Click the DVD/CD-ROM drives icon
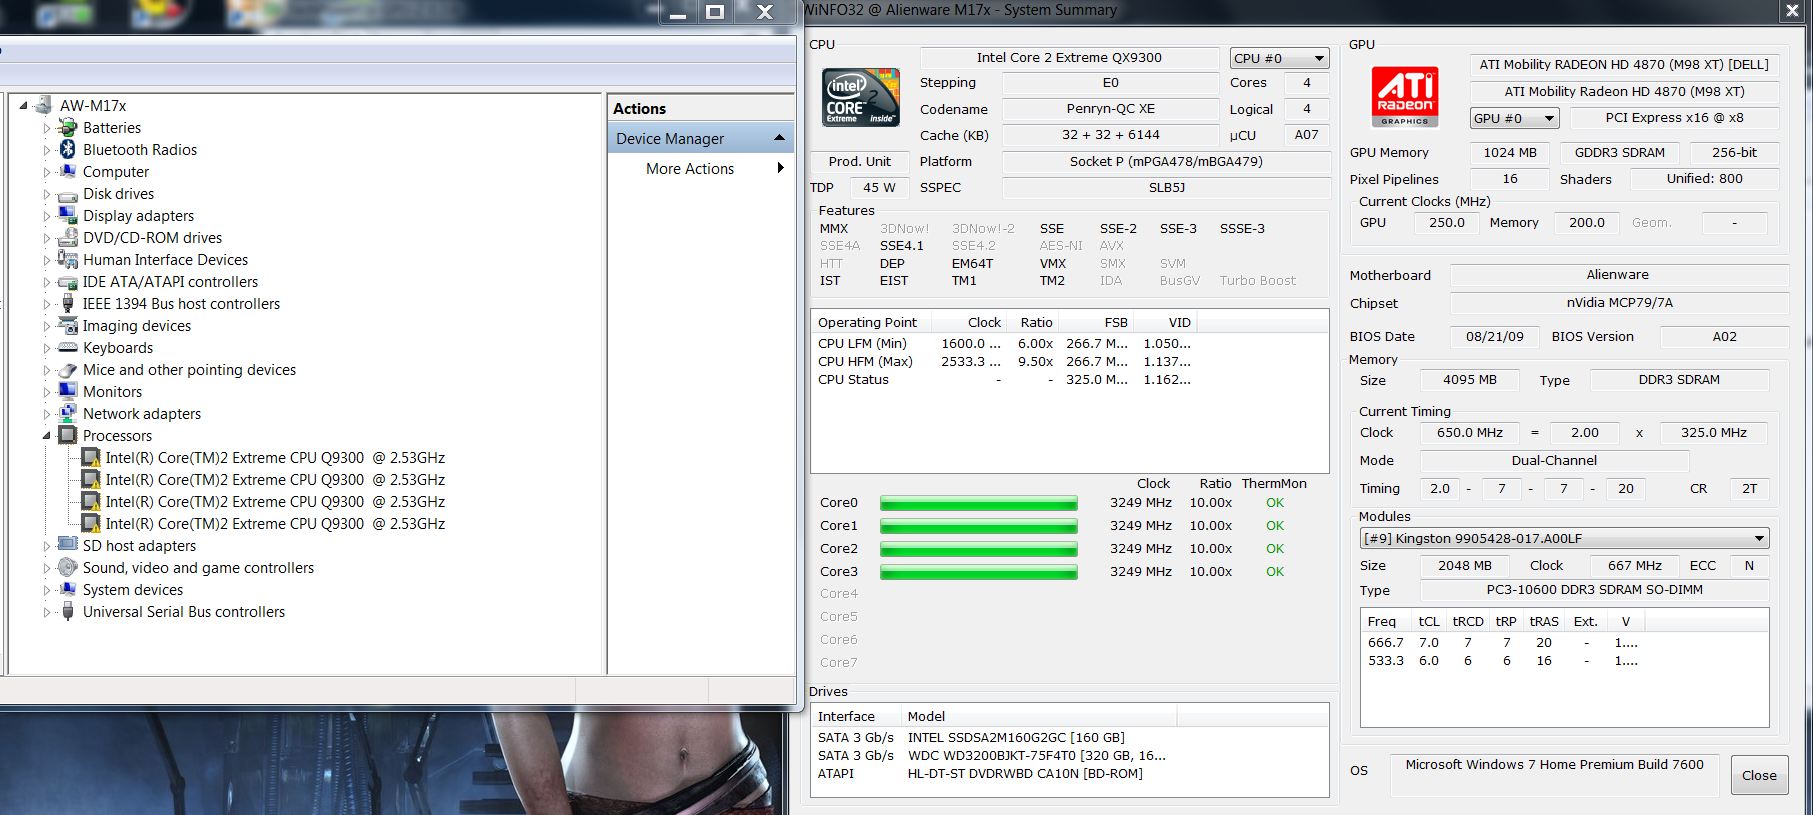Screen dimensions: 1813x815 coord(68,238)
